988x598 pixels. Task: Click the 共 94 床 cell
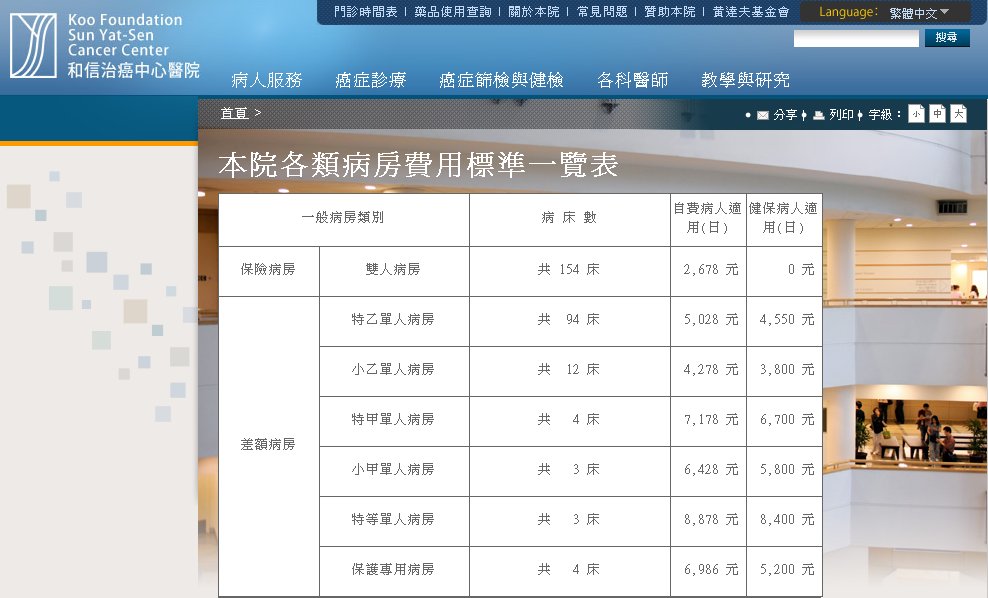(x=570, y=321)
